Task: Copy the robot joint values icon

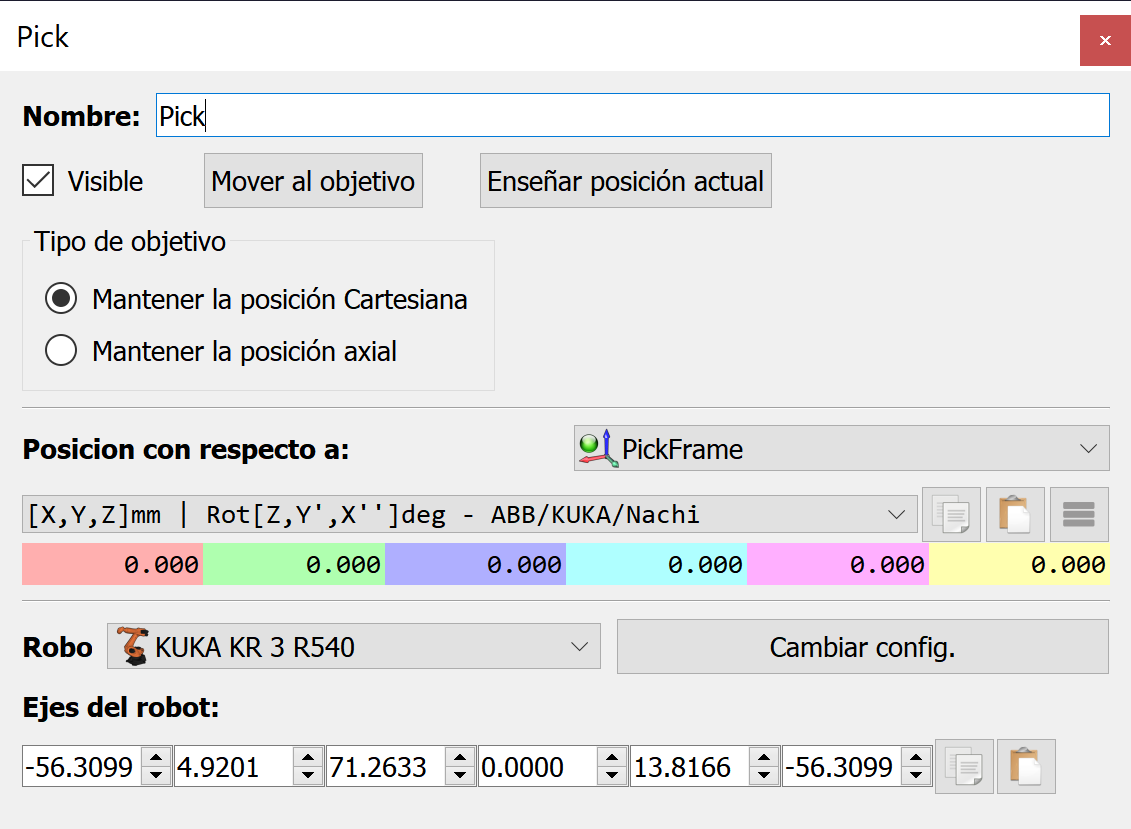Action: [x=964, y=768]
